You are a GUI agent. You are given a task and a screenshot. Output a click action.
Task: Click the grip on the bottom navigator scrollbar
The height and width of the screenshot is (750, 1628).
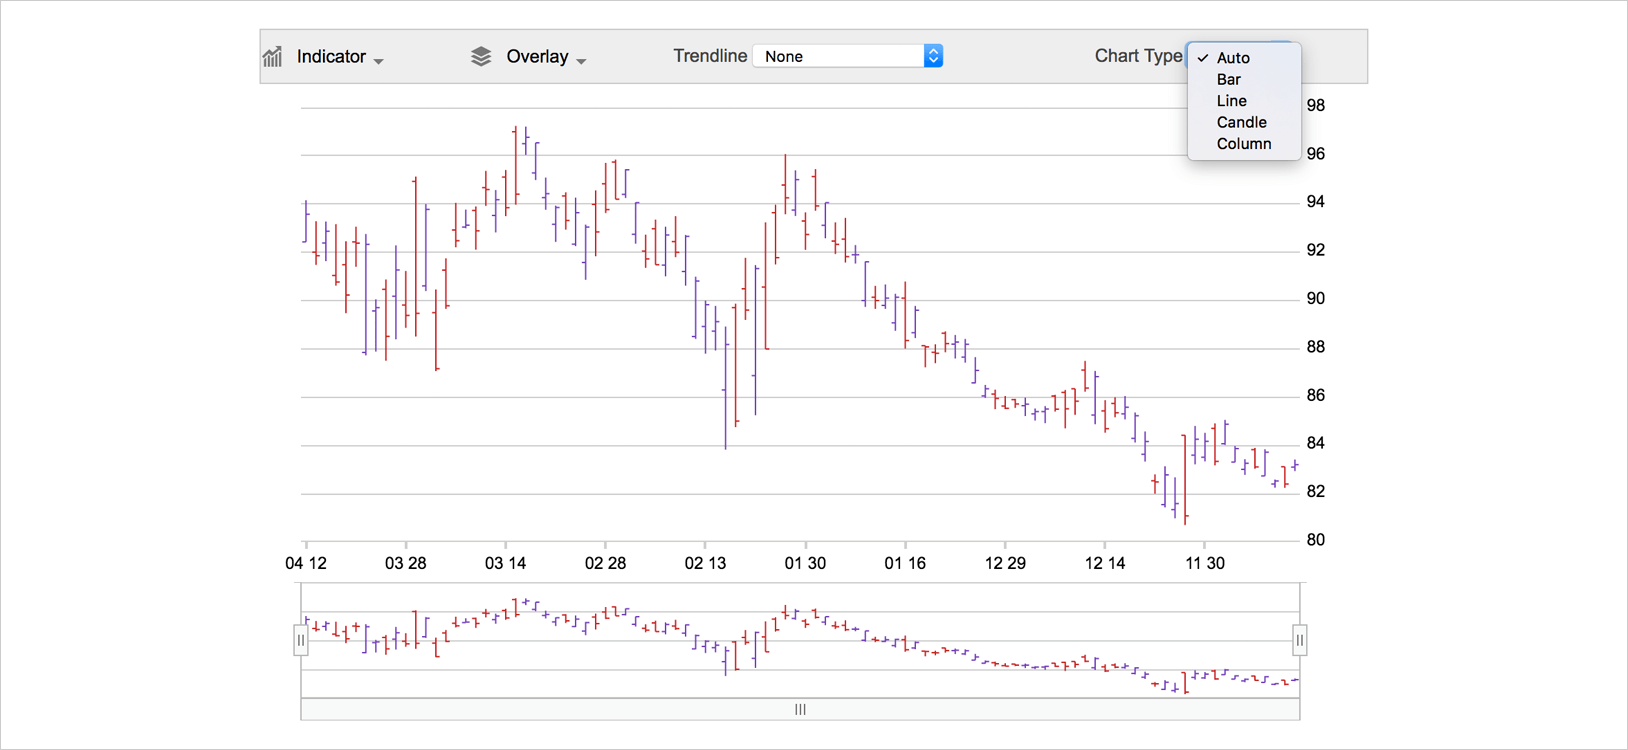pos(800,709)
